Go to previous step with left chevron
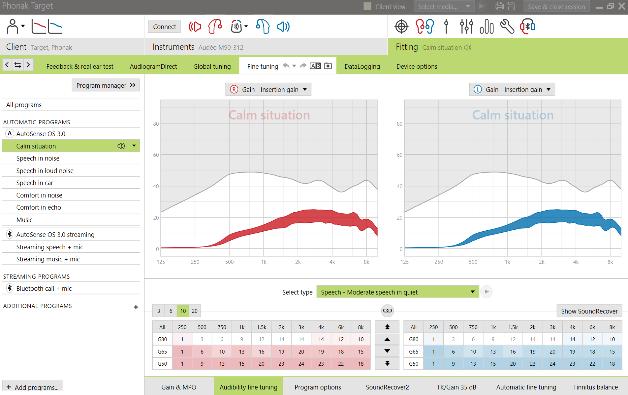 click(7, 65)
